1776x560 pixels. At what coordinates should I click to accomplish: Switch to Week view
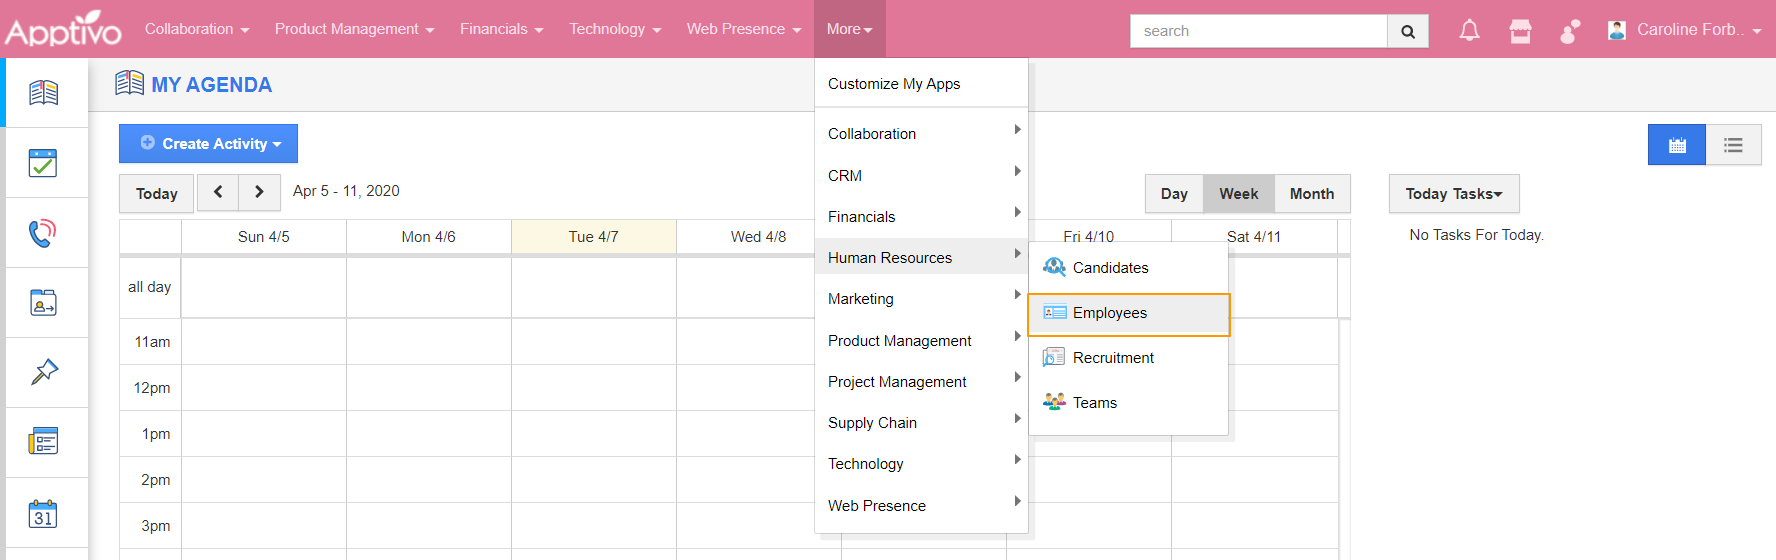[1239, 193]
